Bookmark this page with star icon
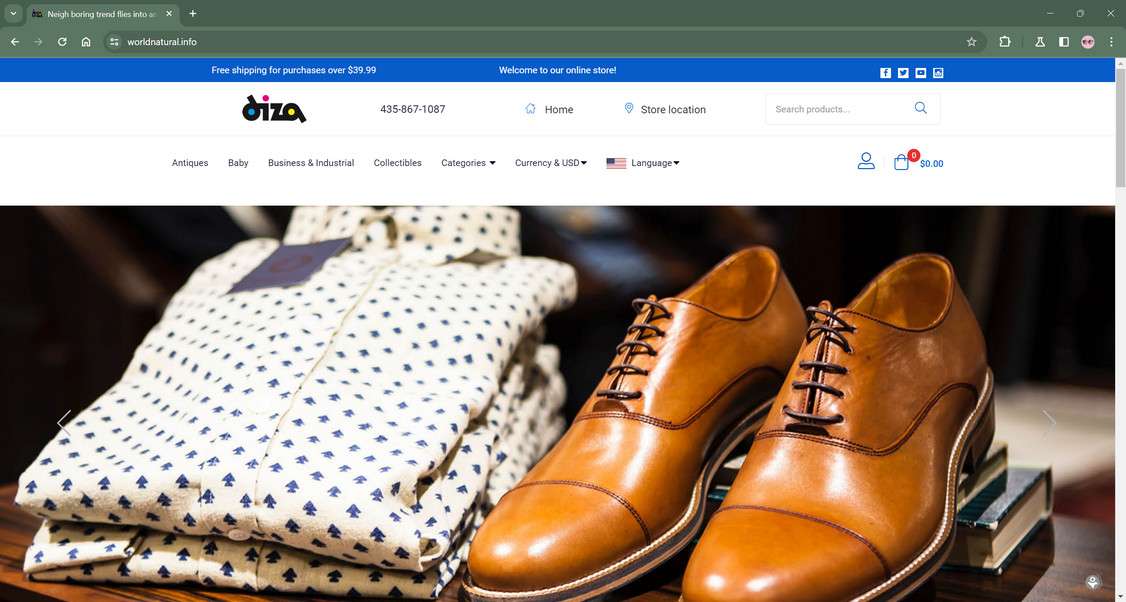Viewport: 1126px width, 602px height. tap(972, 42)
